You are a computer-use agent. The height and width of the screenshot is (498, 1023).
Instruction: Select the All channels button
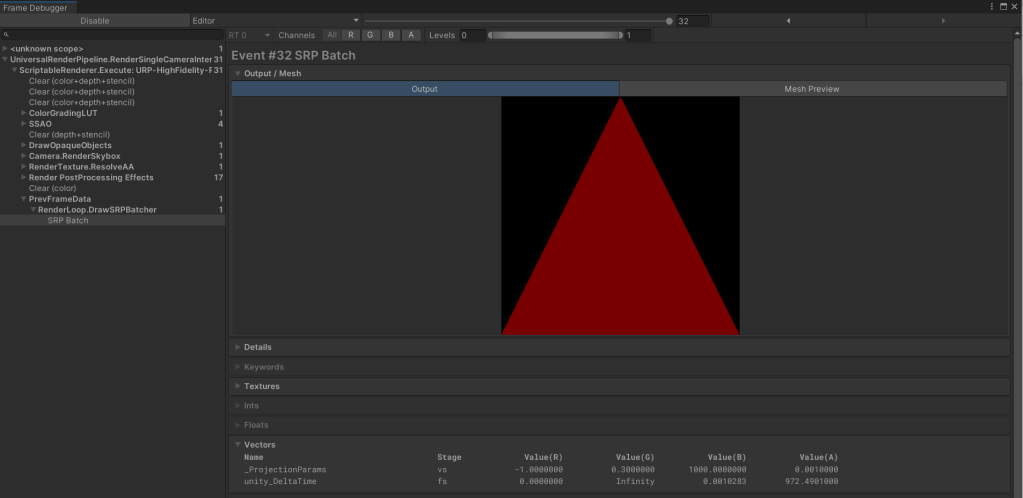(331, 35)
